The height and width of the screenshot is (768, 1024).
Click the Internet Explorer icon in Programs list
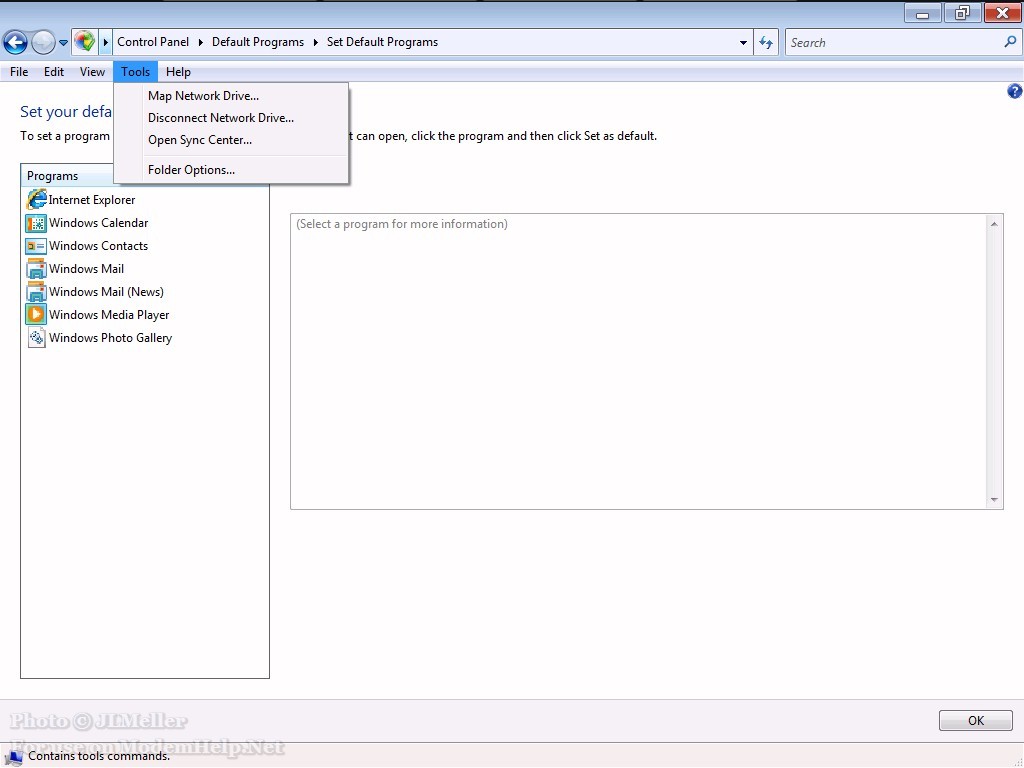(36, 200)
